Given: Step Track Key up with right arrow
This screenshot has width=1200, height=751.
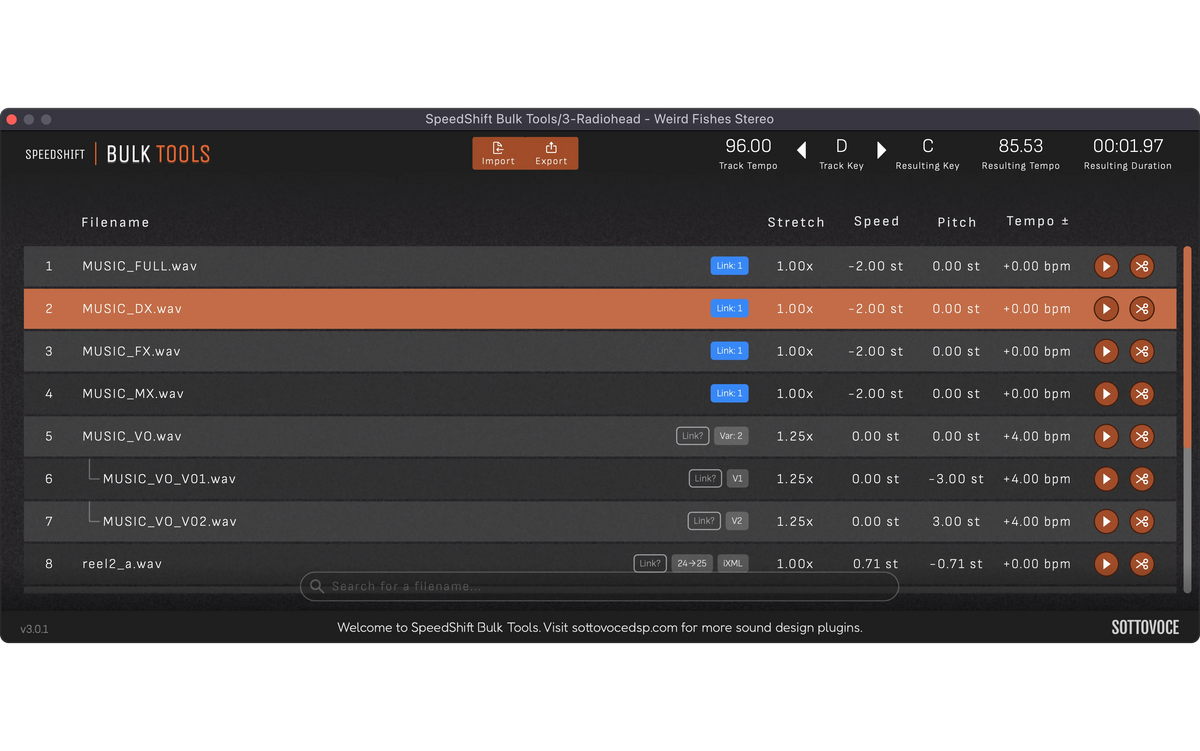Looking at the screenshot, I should point(881,151).
